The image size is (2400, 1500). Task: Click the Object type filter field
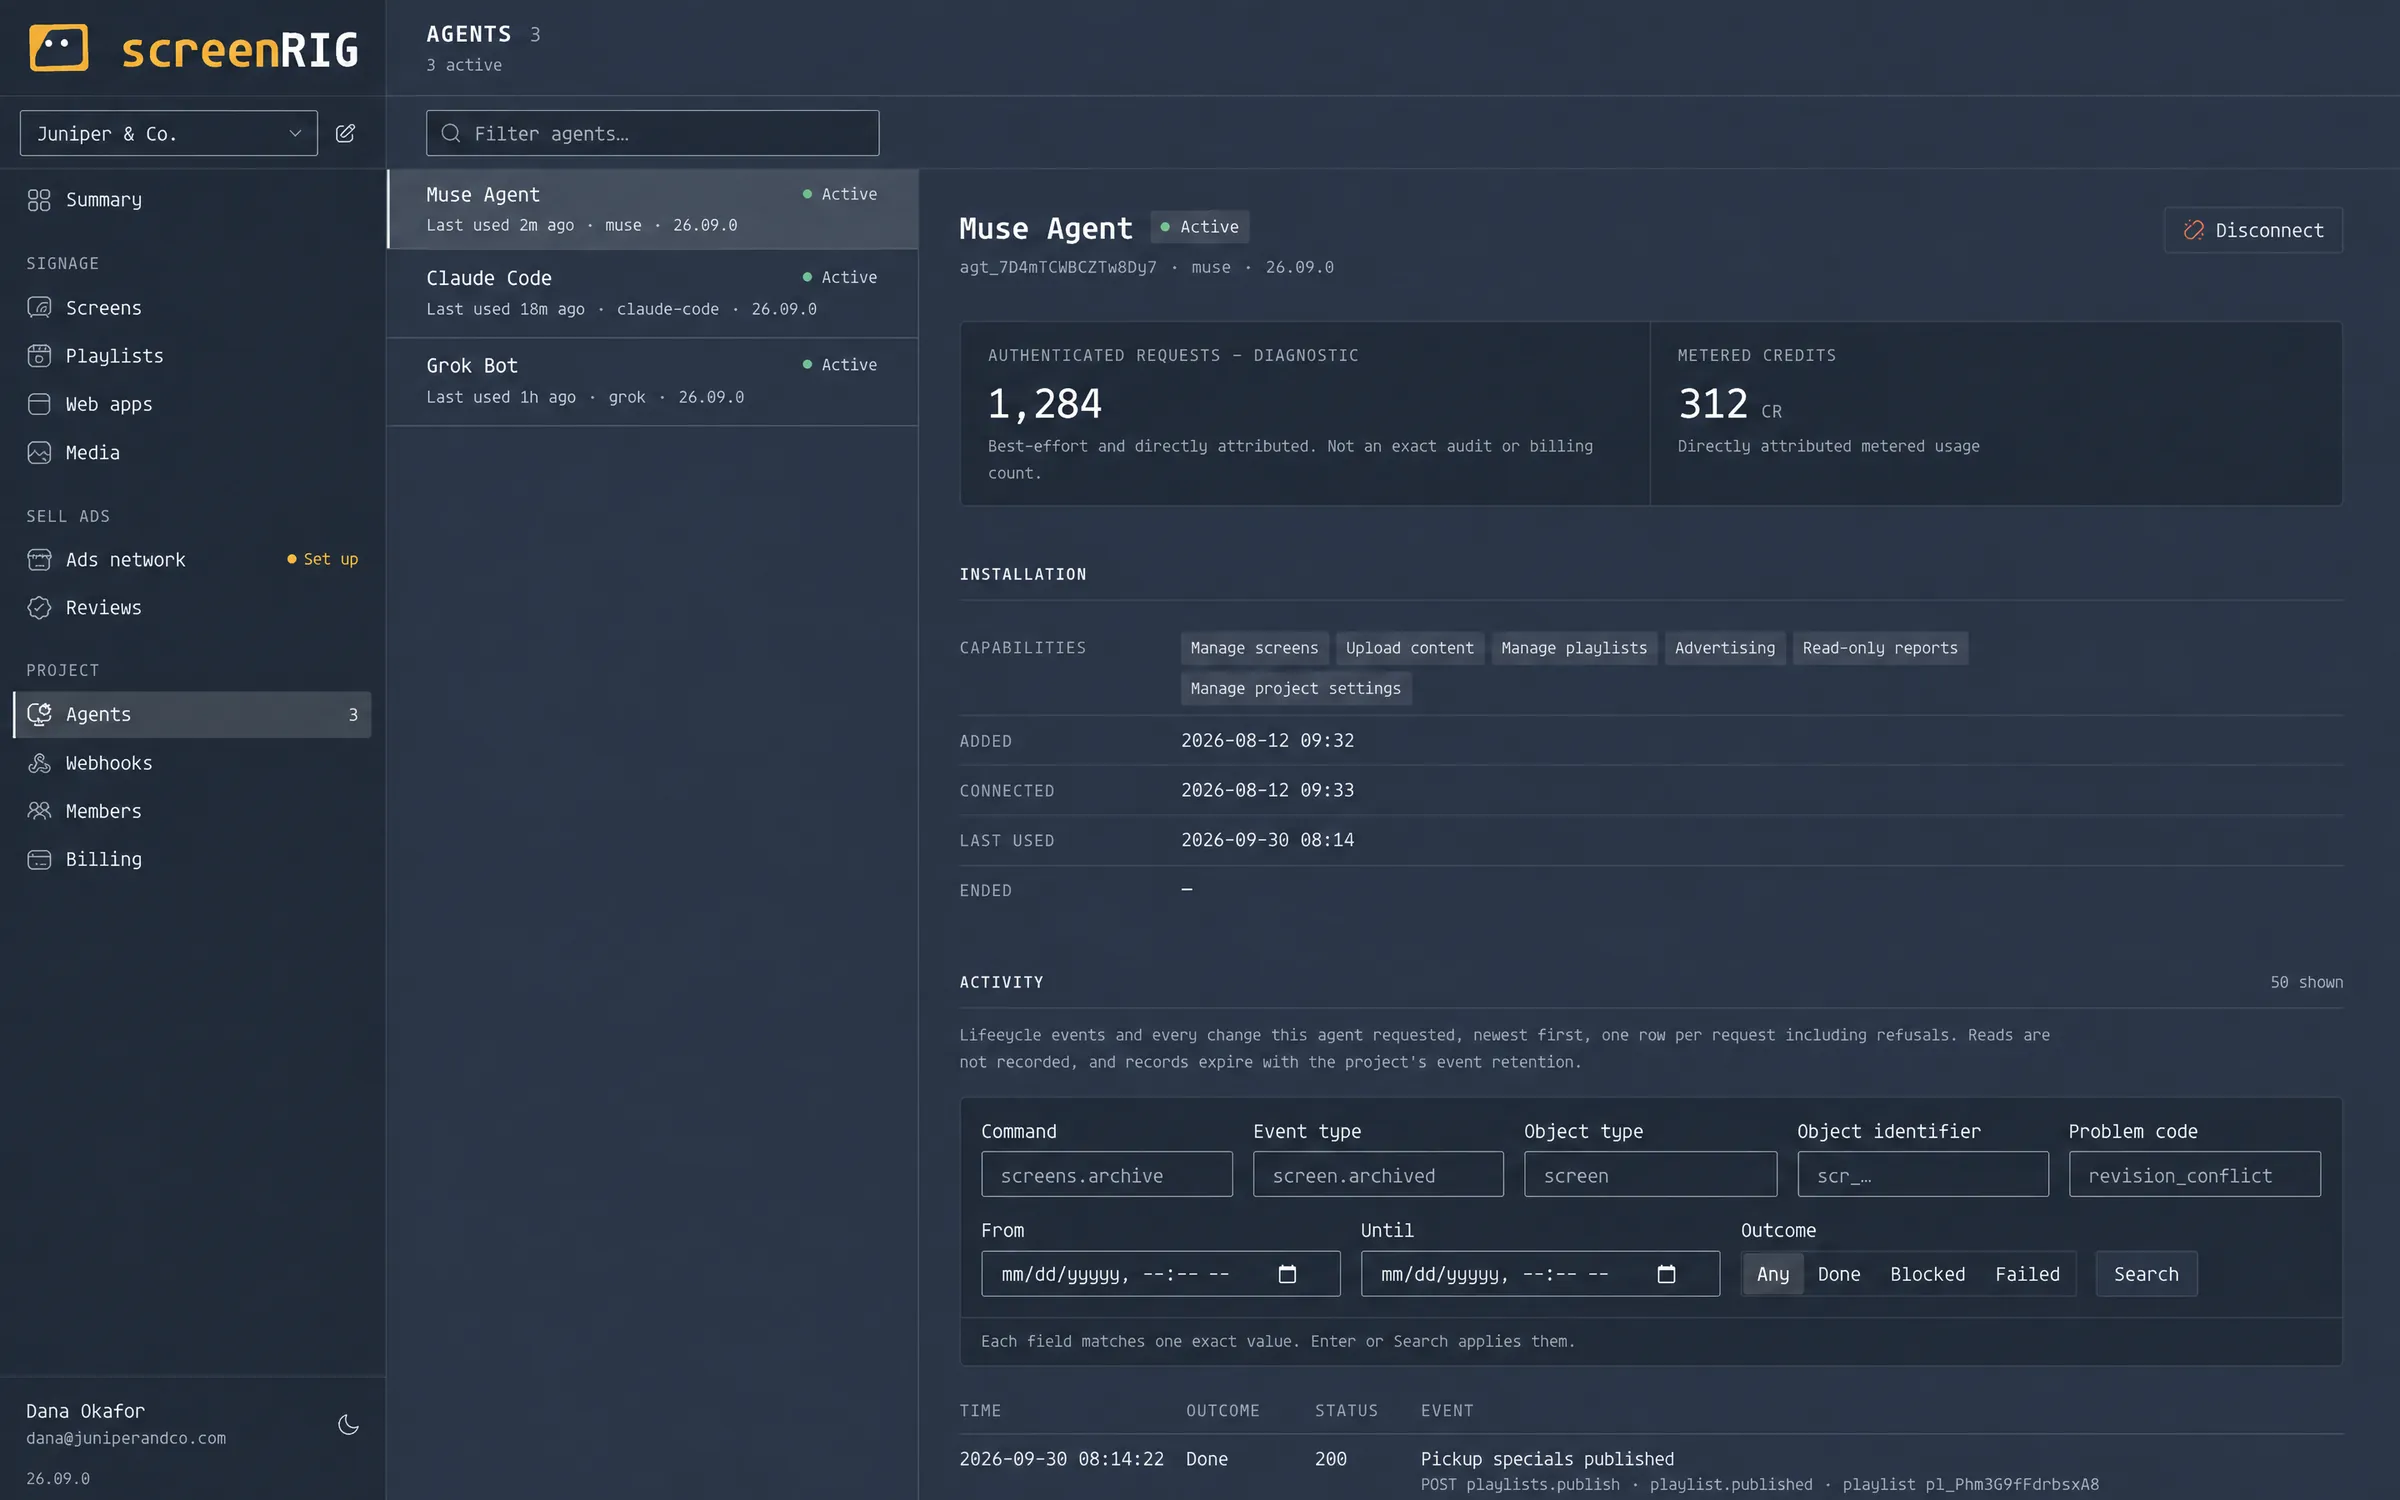coord(1650,1175)
